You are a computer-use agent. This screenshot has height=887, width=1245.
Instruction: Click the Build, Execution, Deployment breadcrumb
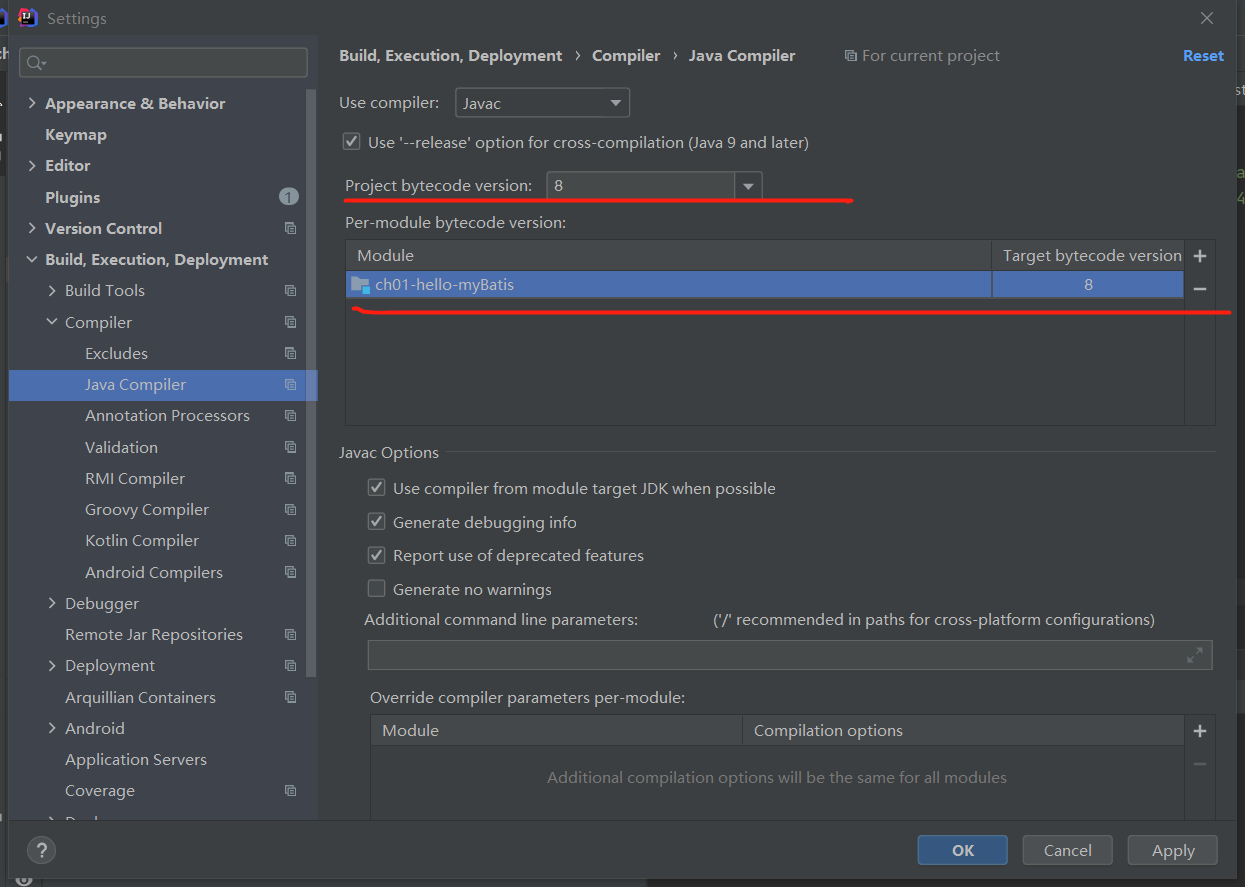coord(451,56)
